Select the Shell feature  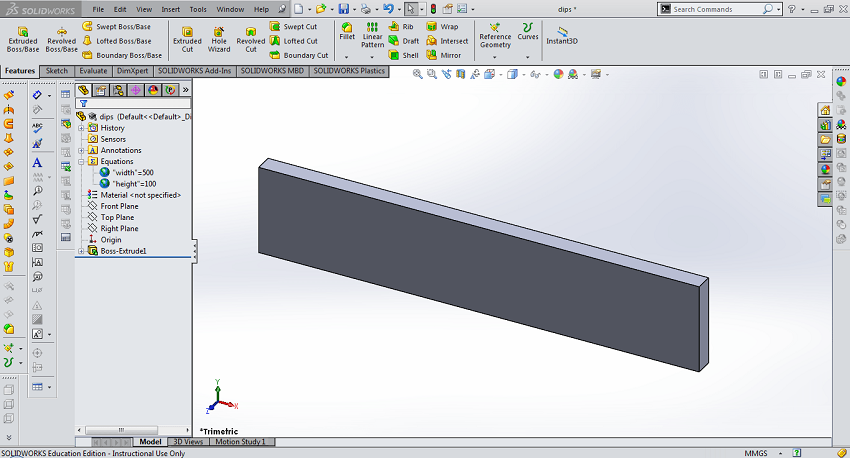pos(404,55)
